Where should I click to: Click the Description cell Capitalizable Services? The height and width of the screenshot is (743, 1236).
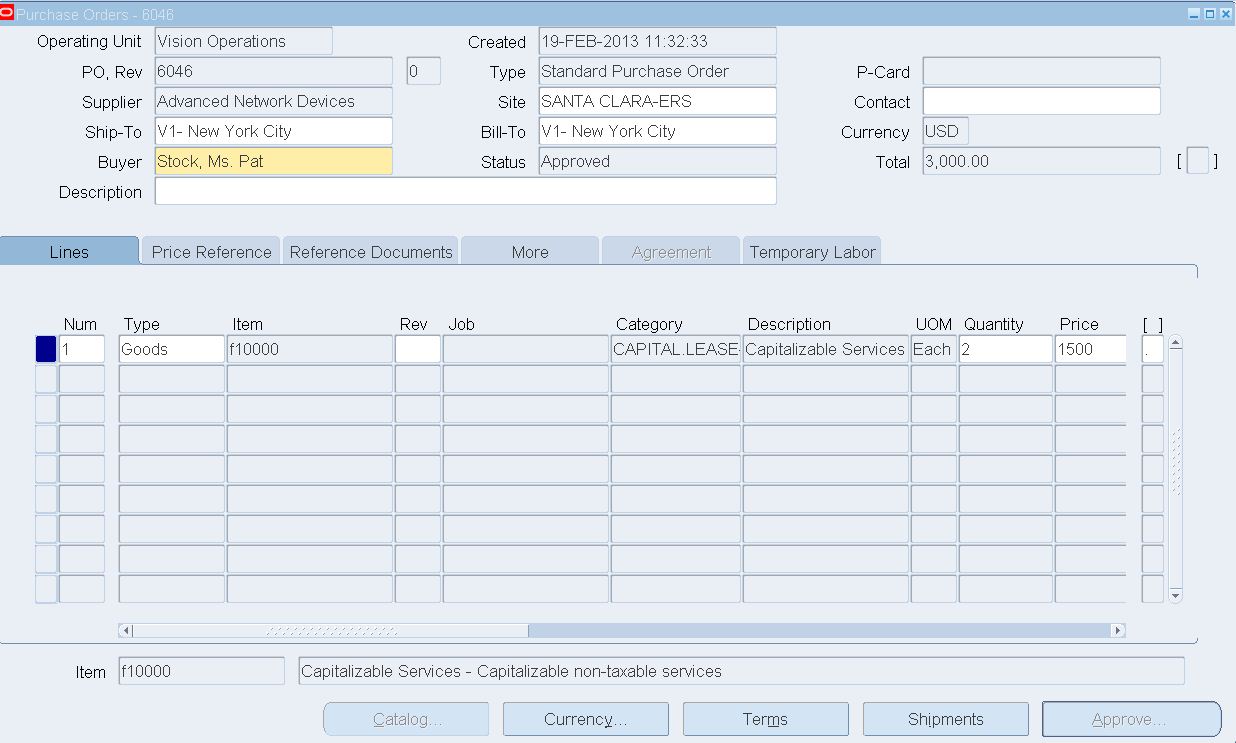click(825, 349)
